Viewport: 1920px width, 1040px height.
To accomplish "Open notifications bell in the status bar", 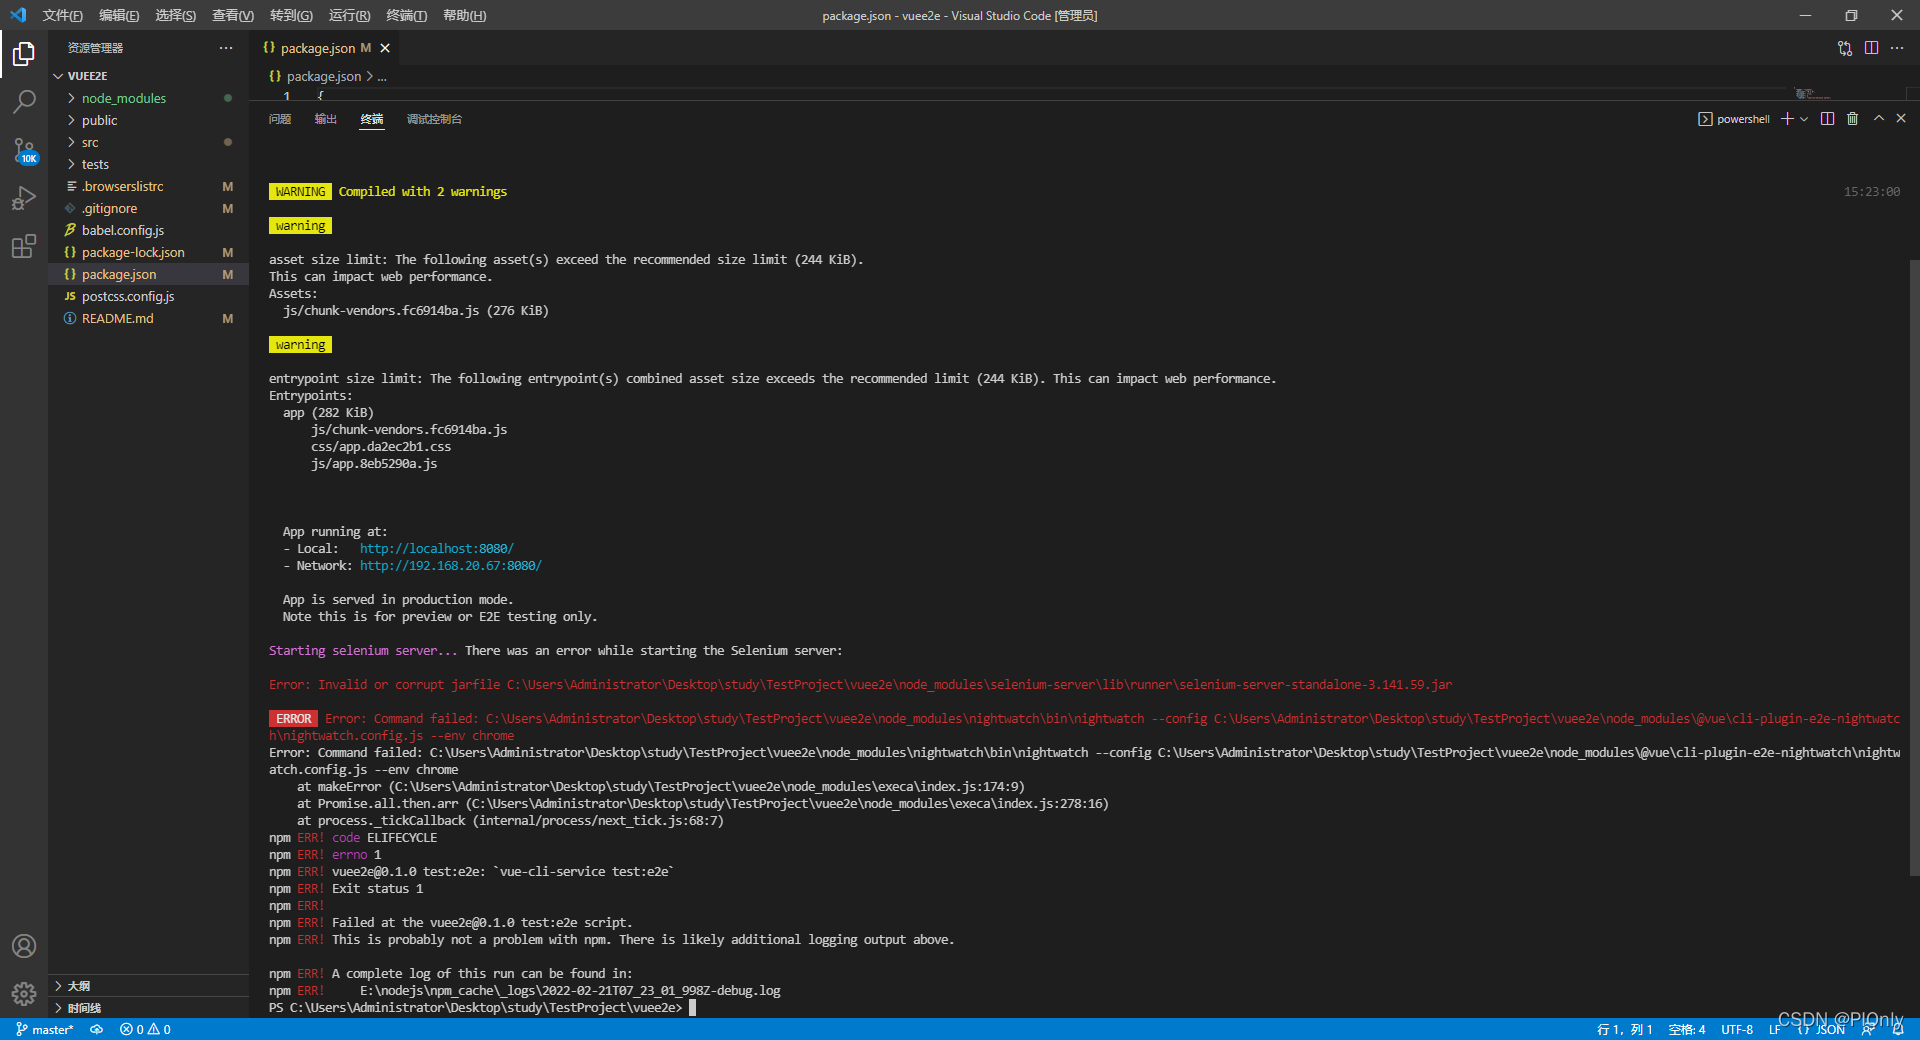I will [x=1896, y=1029].
